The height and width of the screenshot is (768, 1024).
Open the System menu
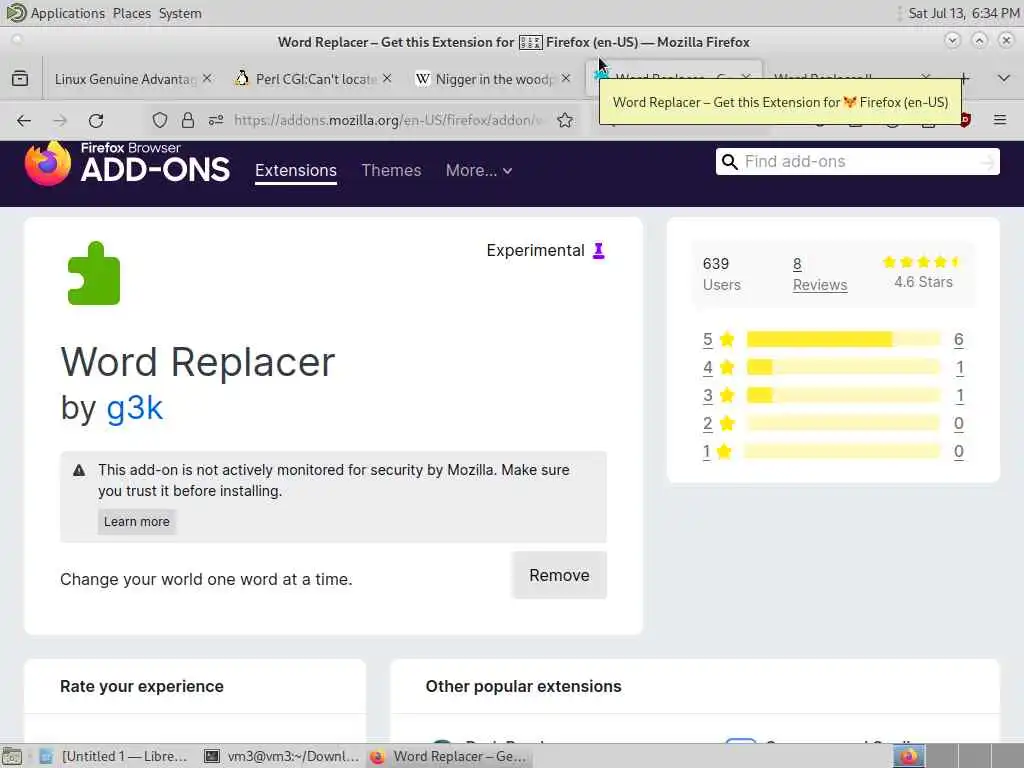point(180,13)
